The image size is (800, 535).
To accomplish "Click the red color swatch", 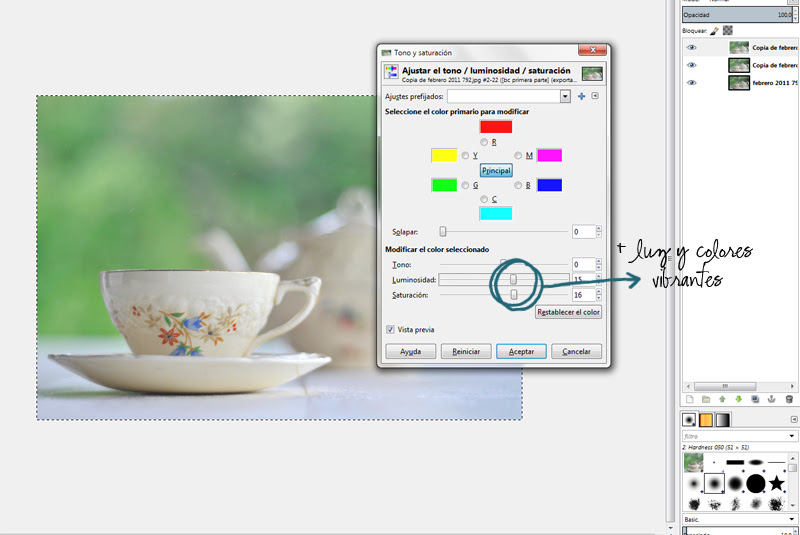I will [x=496, y=126].
